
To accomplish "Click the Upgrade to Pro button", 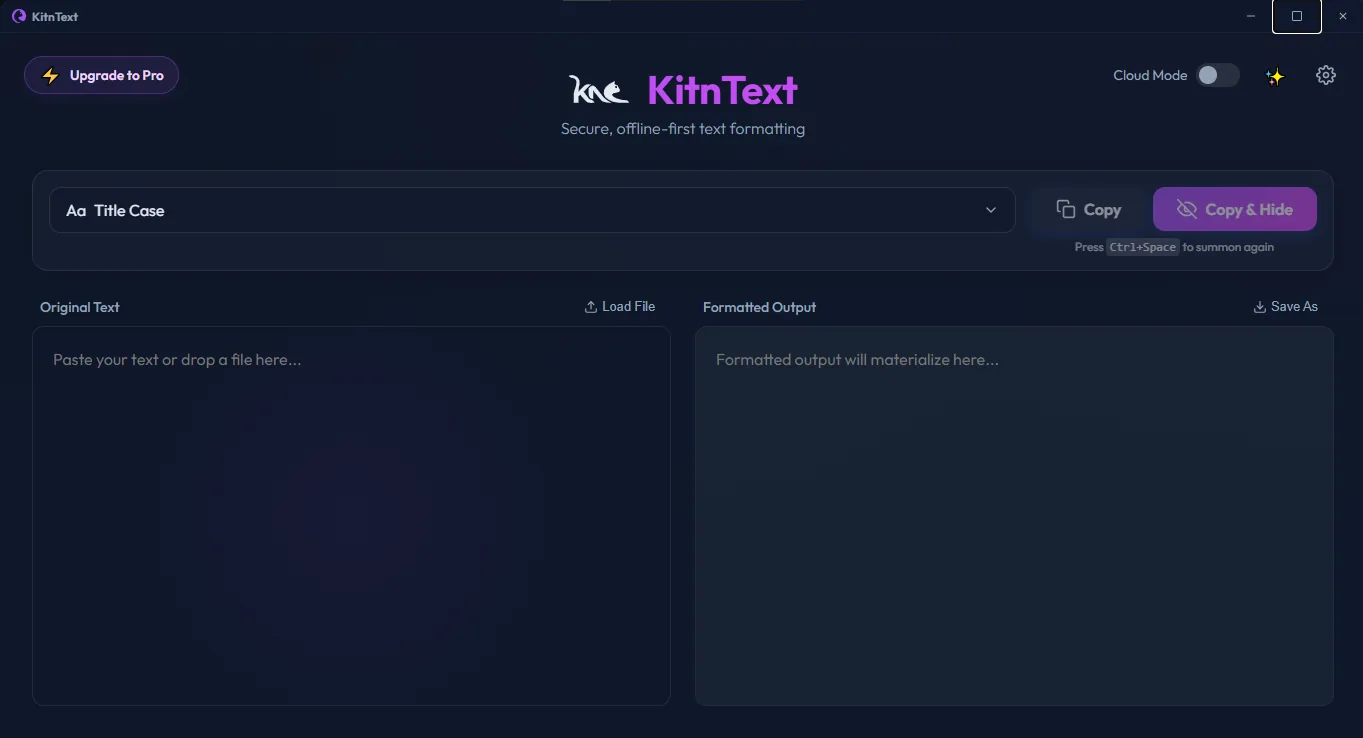I will (101, 75).
